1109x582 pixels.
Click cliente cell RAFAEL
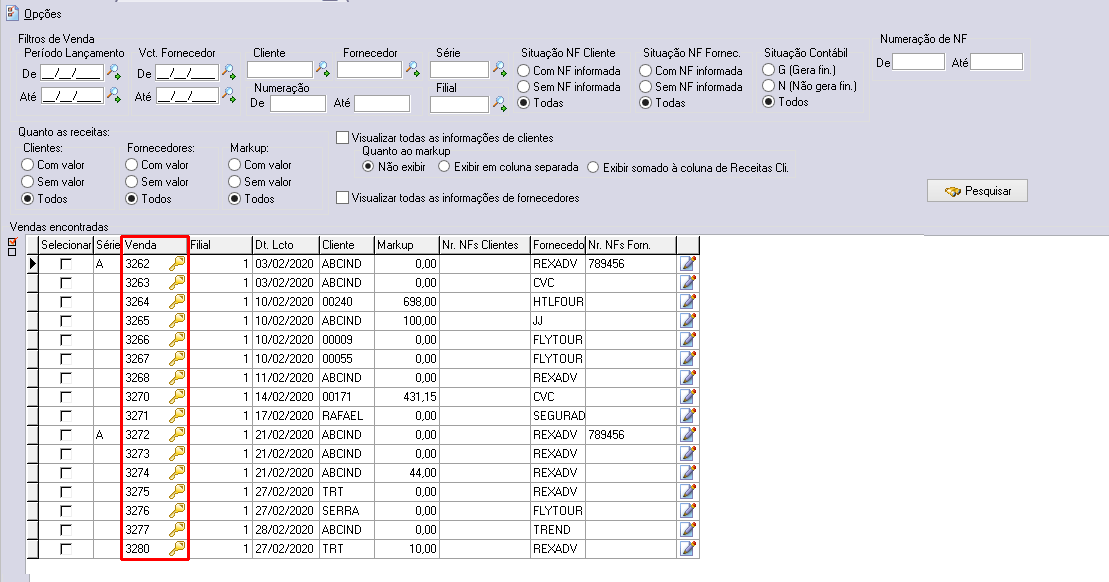347,416
